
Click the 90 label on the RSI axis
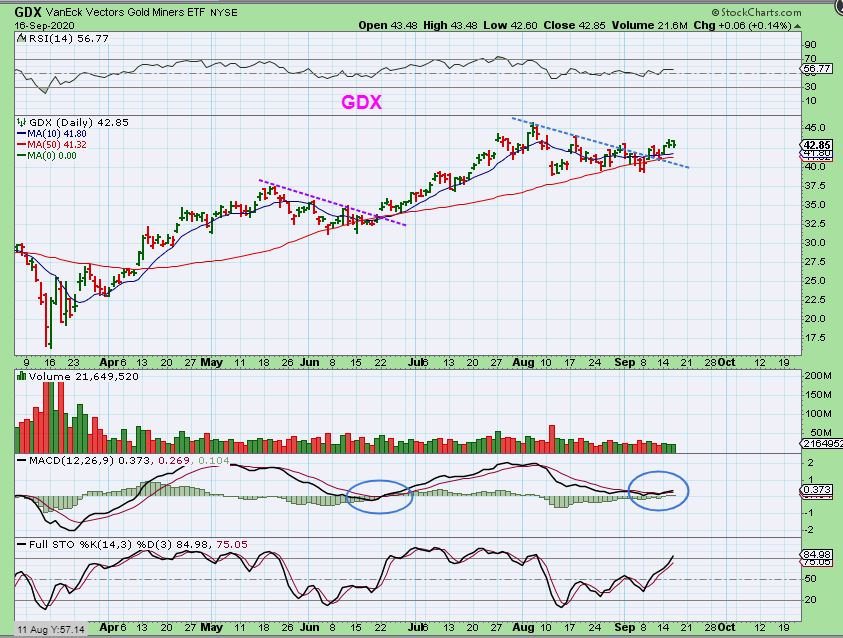tap(810, 45)
